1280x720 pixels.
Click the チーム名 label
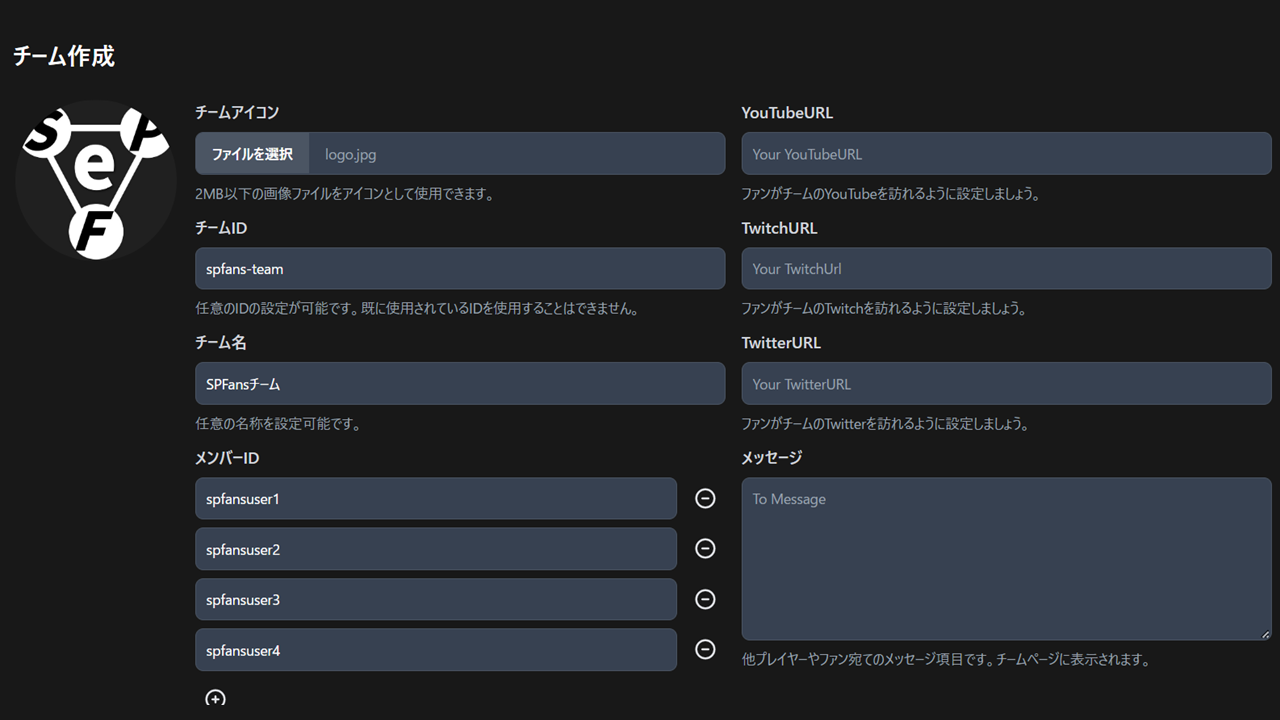tap(221, 342)
